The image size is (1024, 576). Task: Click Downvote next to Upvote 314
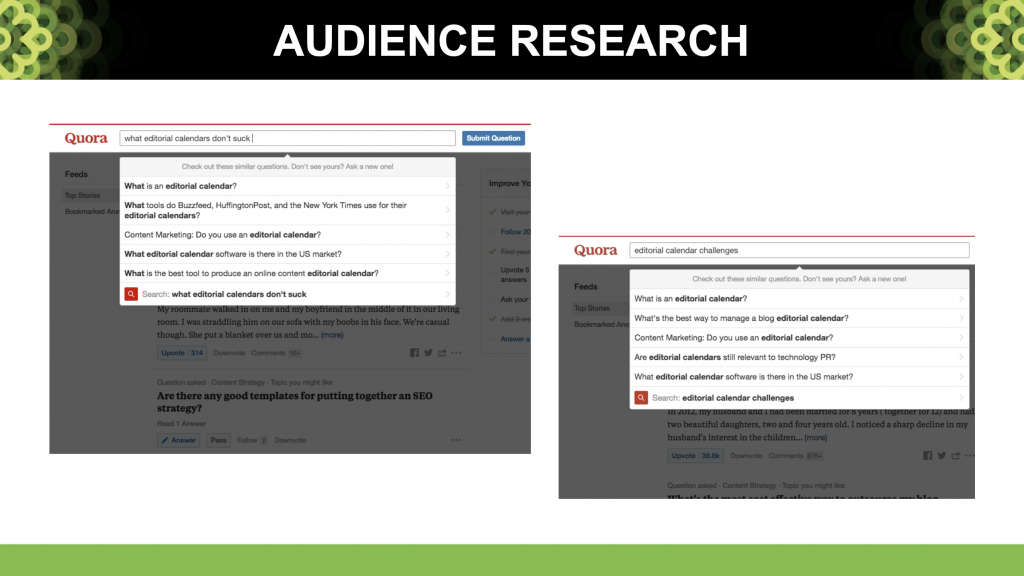click(229, 353)
